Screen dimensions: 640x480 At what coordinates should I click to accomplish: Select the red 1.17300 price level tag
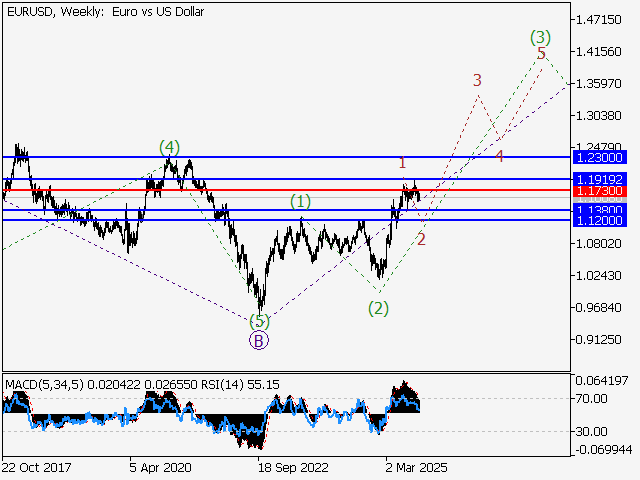click(x=600, y=190)
